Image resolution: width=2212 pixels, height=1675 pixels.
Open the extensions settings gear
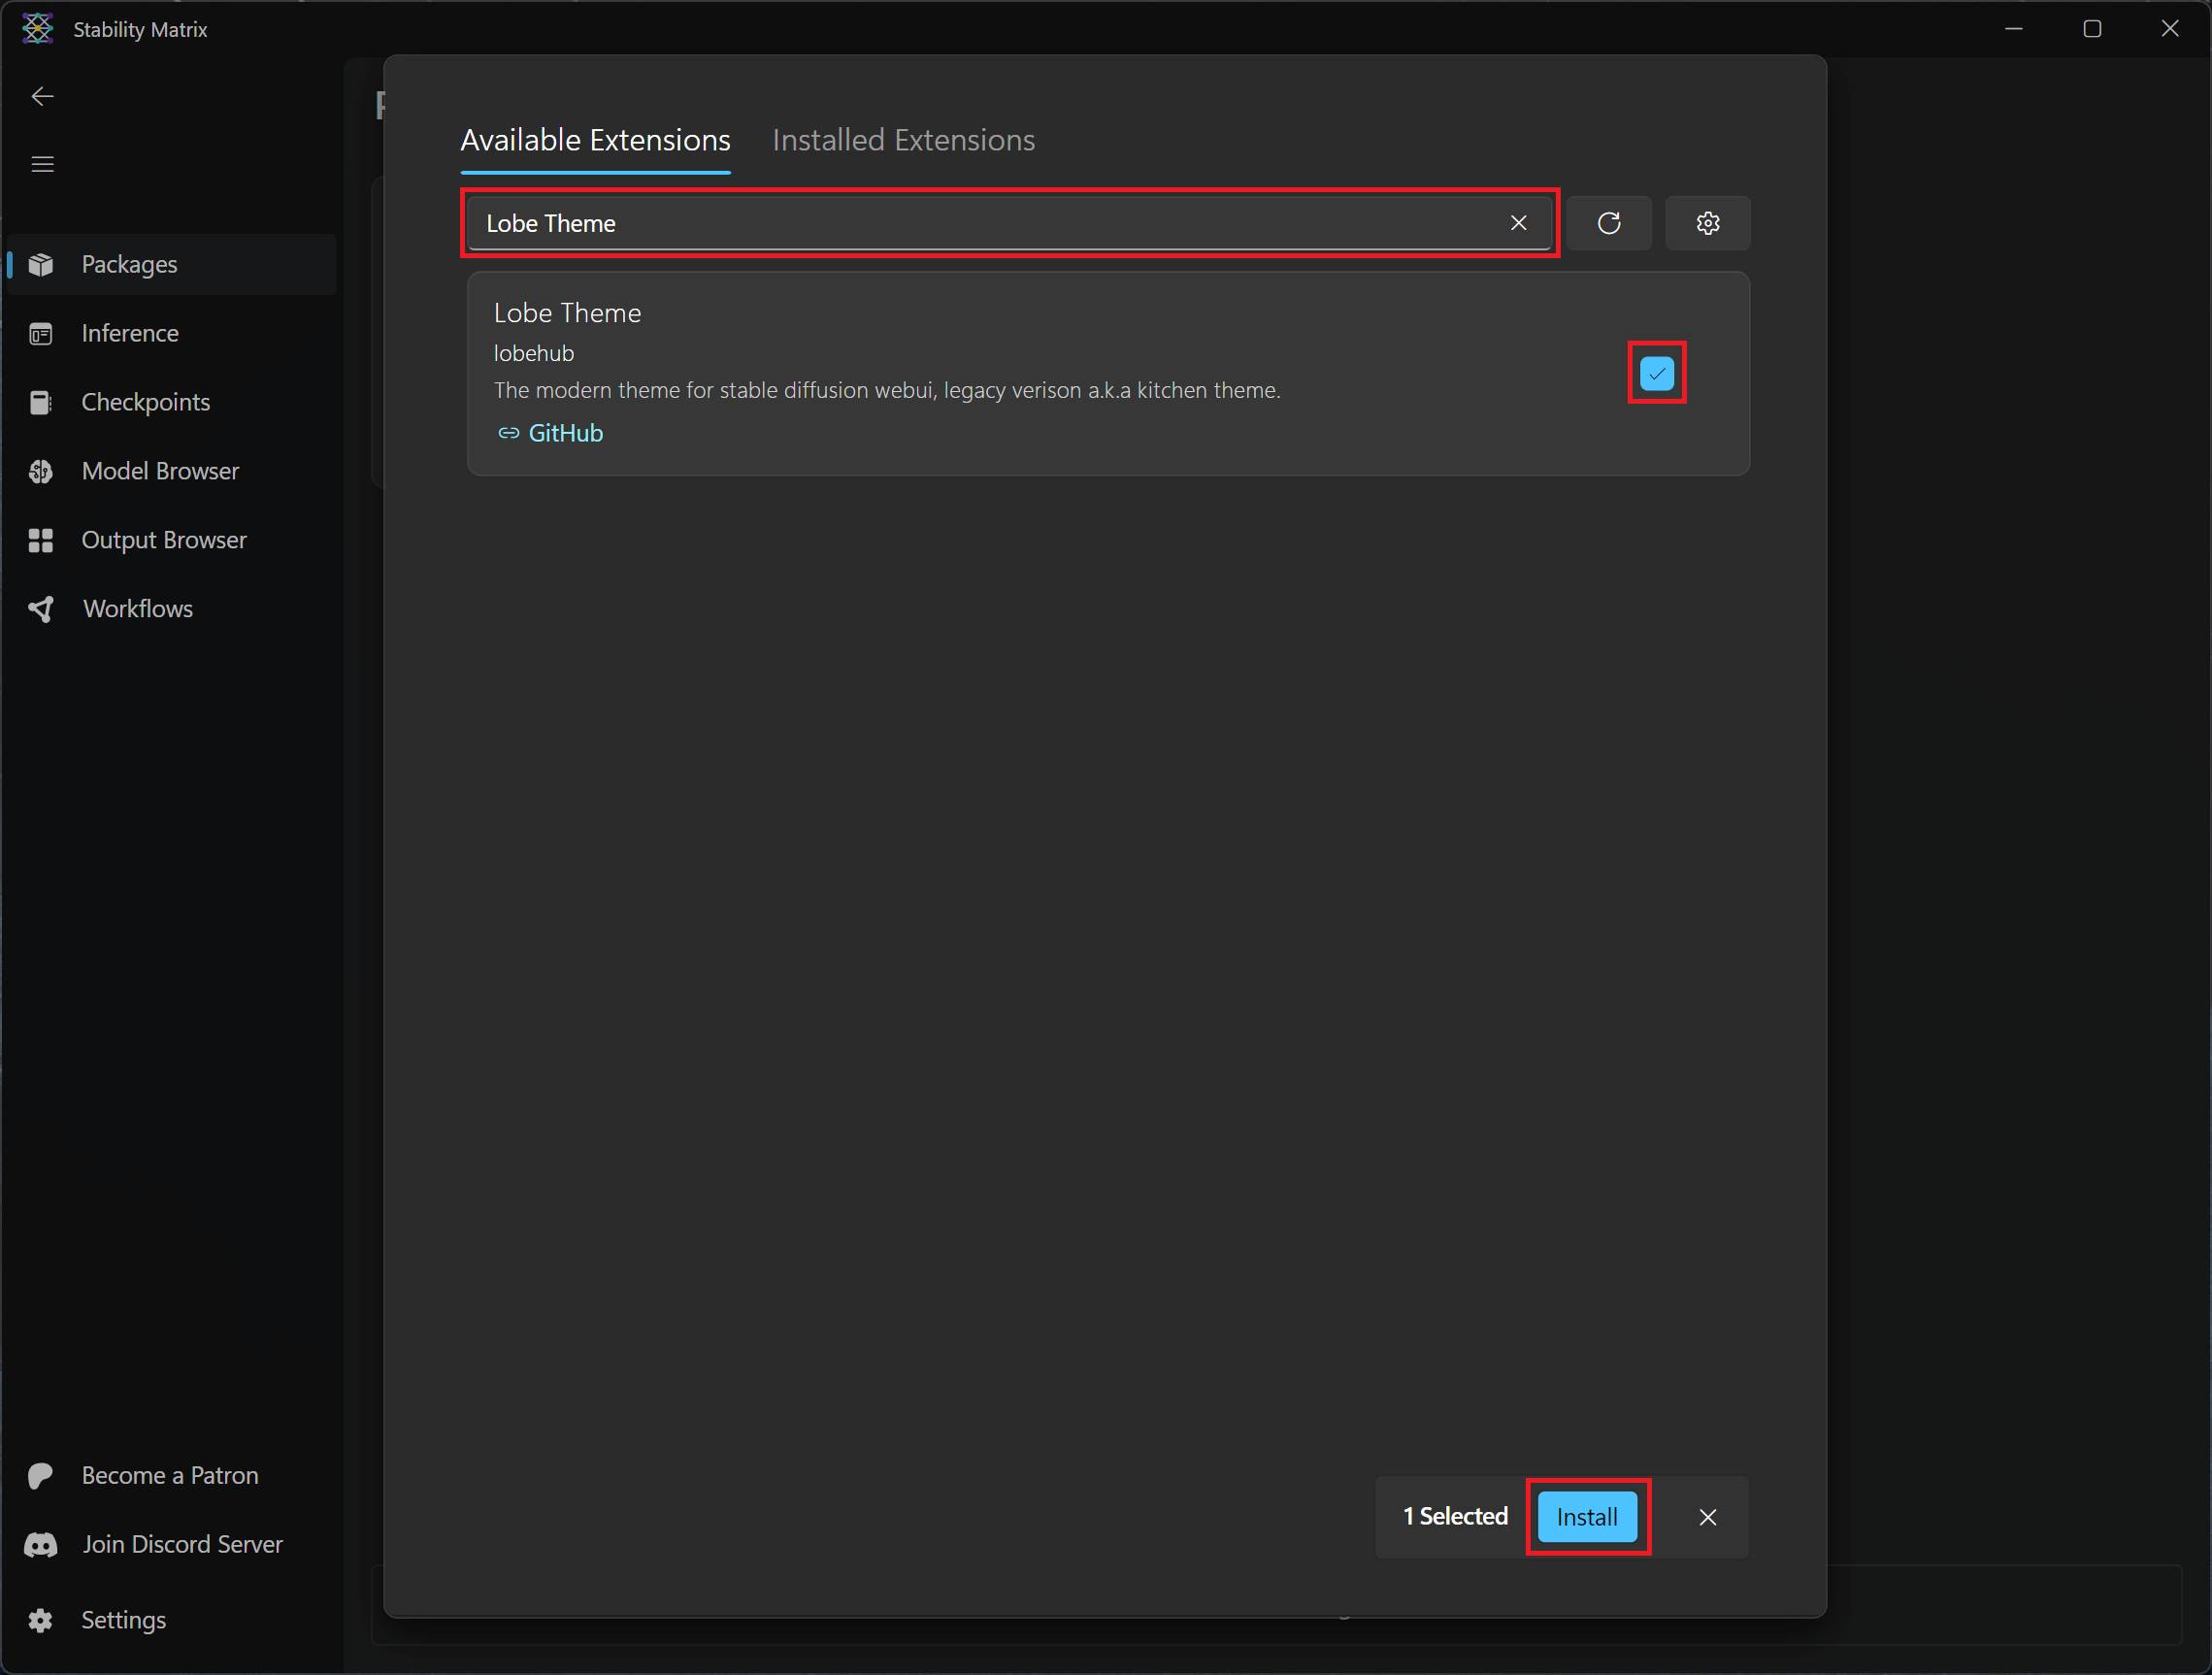point(1707,223)
